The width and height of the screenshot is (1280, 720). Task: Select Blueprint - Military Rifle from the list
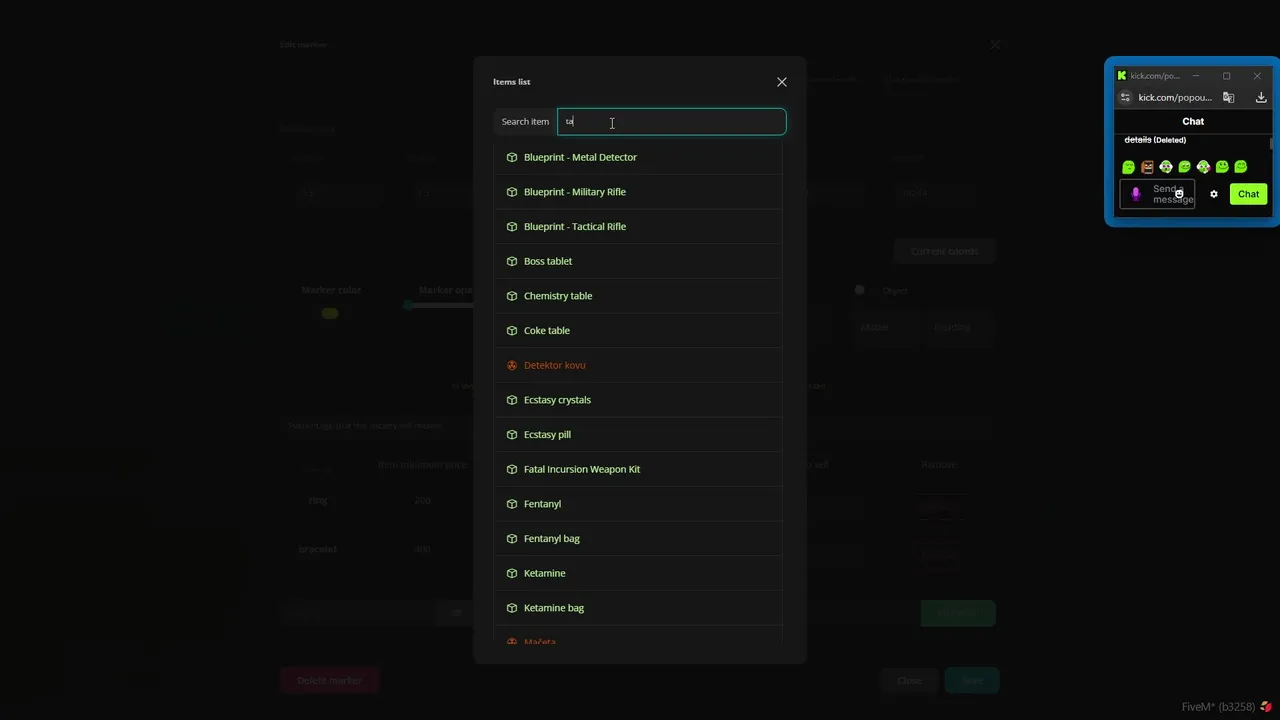[638, 192]
